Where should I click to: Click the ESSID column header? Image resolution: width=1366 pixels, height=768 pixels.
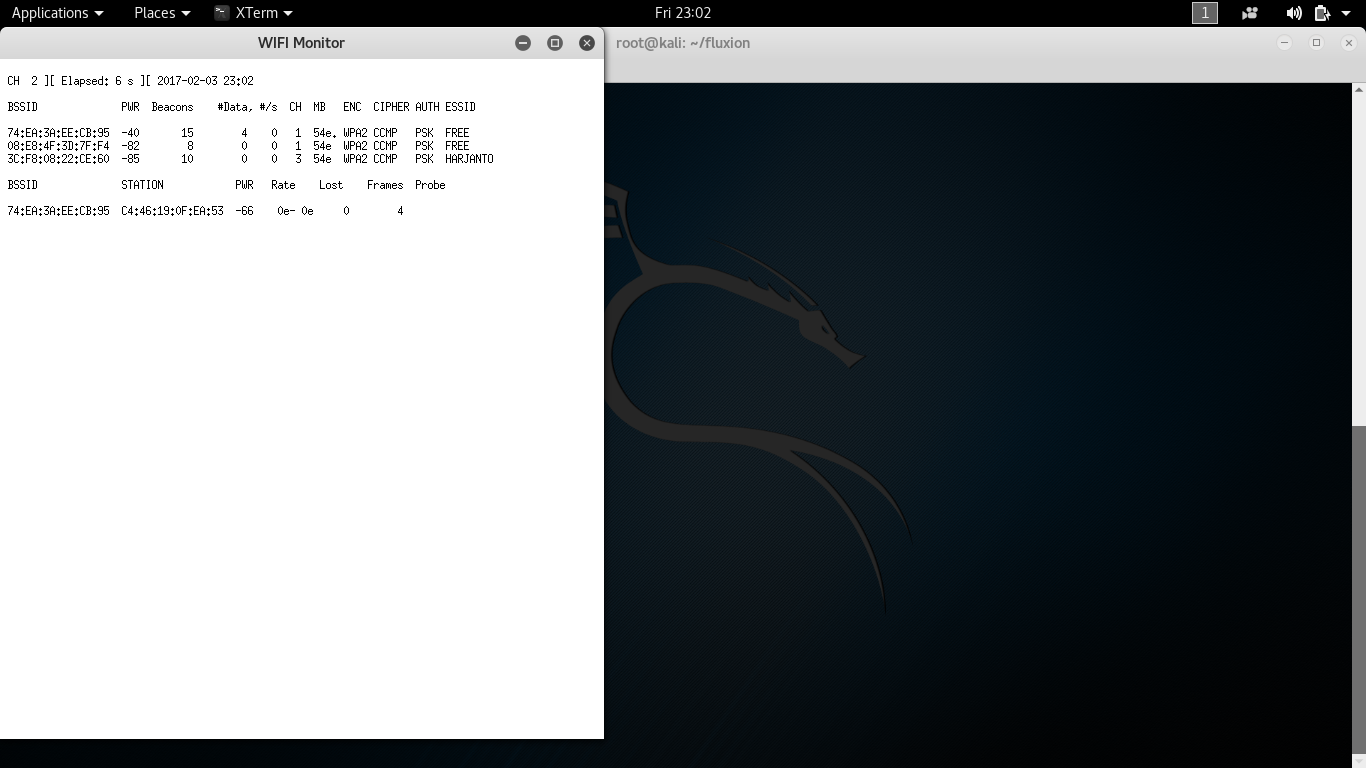pos(460,107)
